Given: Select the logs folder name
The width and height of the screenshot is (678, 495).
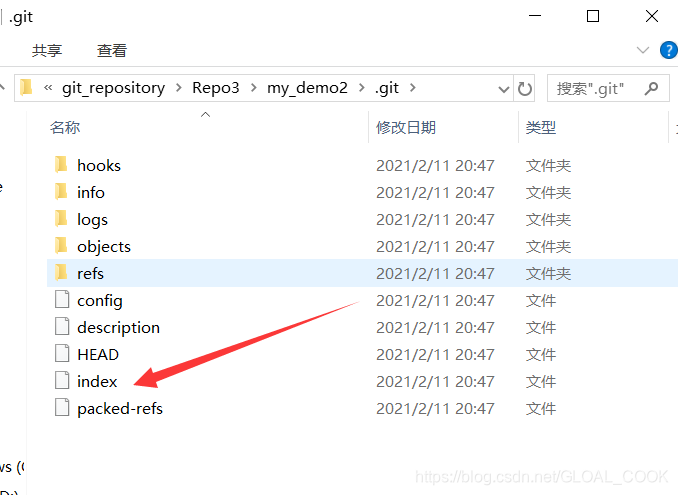Looking at the screenshot, I should coord(92,220).
